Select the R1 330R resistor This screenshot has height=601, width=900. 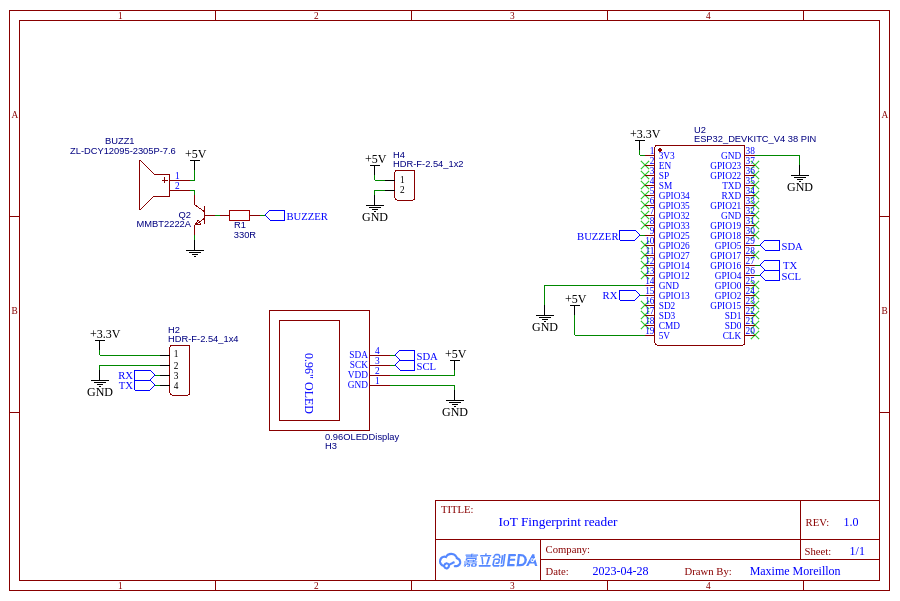click(x=239, y=215)
